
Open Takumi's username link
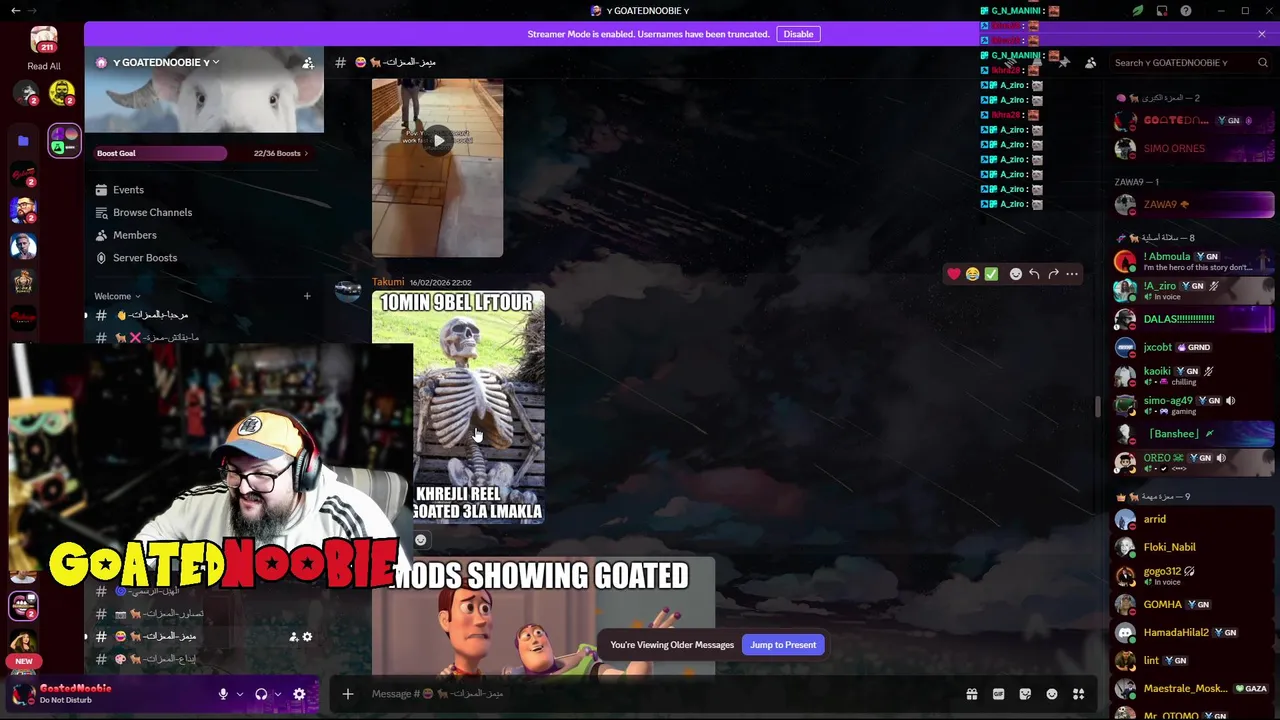[388, 282]
